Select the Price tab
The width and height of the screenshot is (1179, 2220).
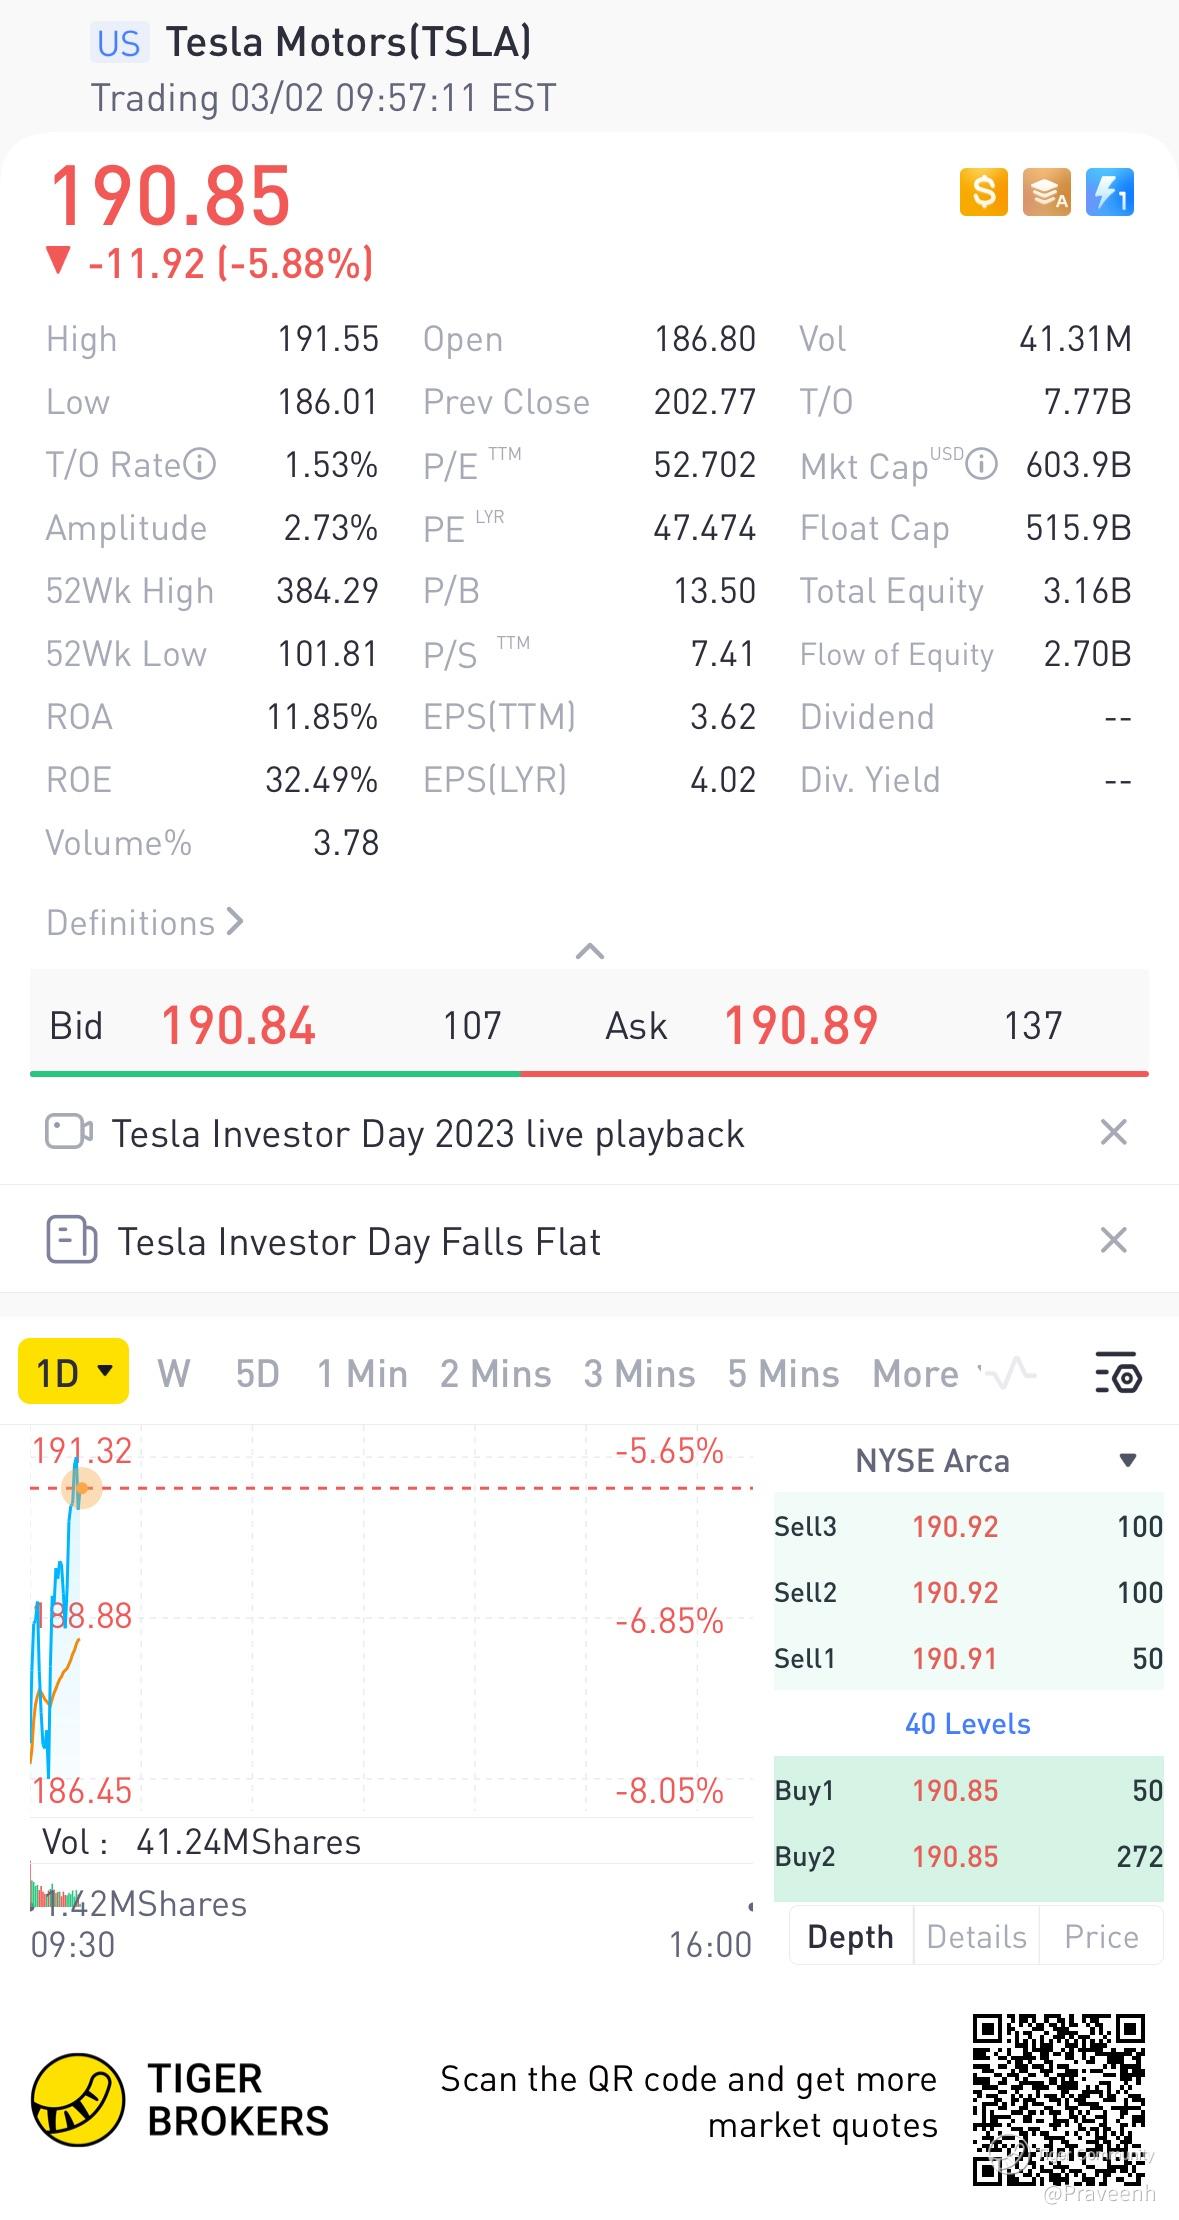click(x=1101, y=1937)
